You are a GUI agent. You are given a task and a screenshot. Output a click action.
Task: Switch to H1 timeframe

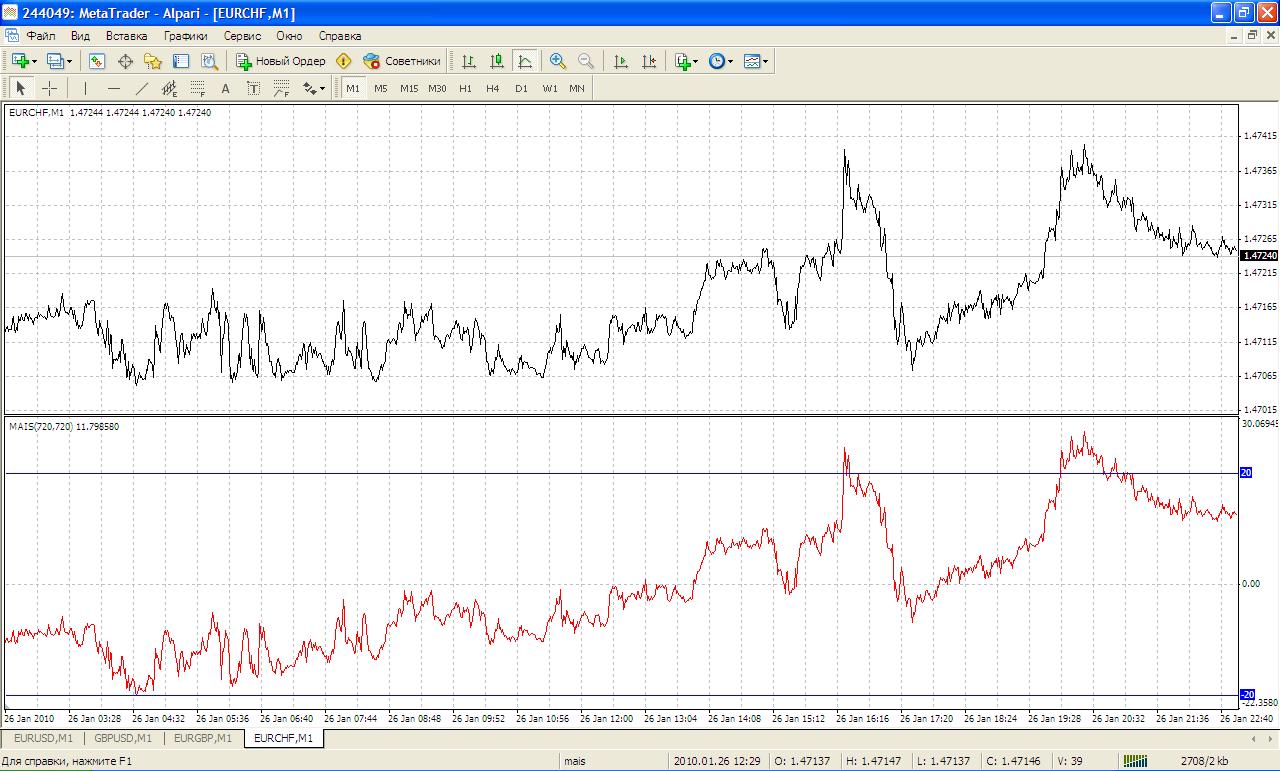point(466,88)
